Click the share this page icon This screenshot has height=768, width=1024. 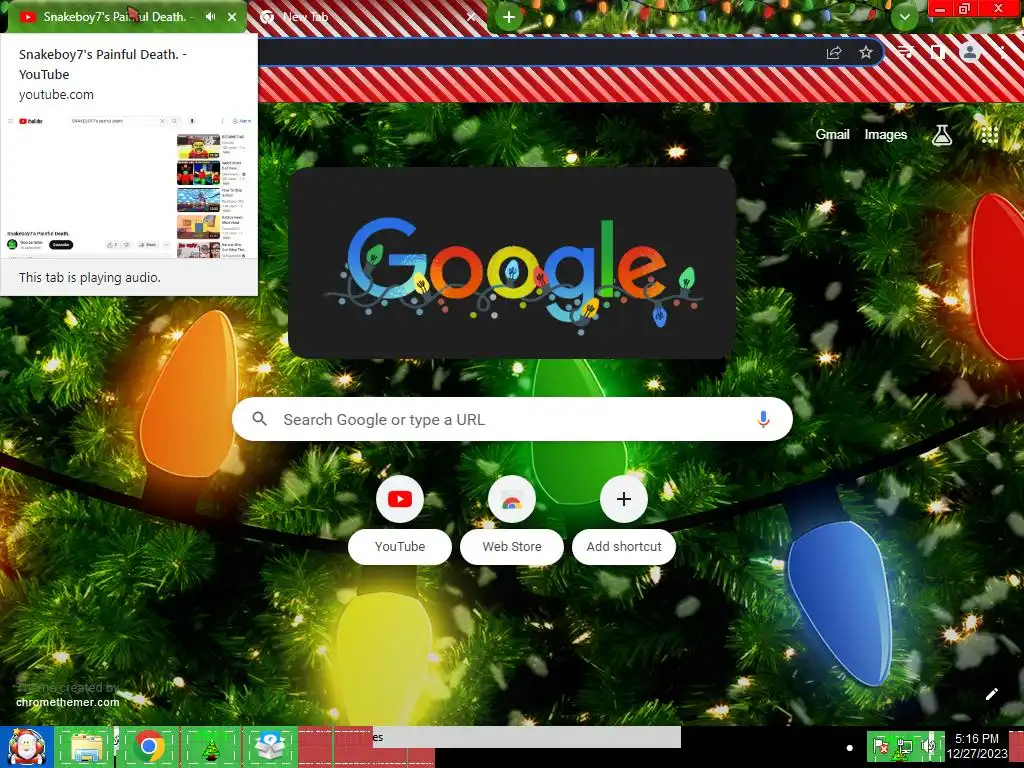(x=834, y=53)
